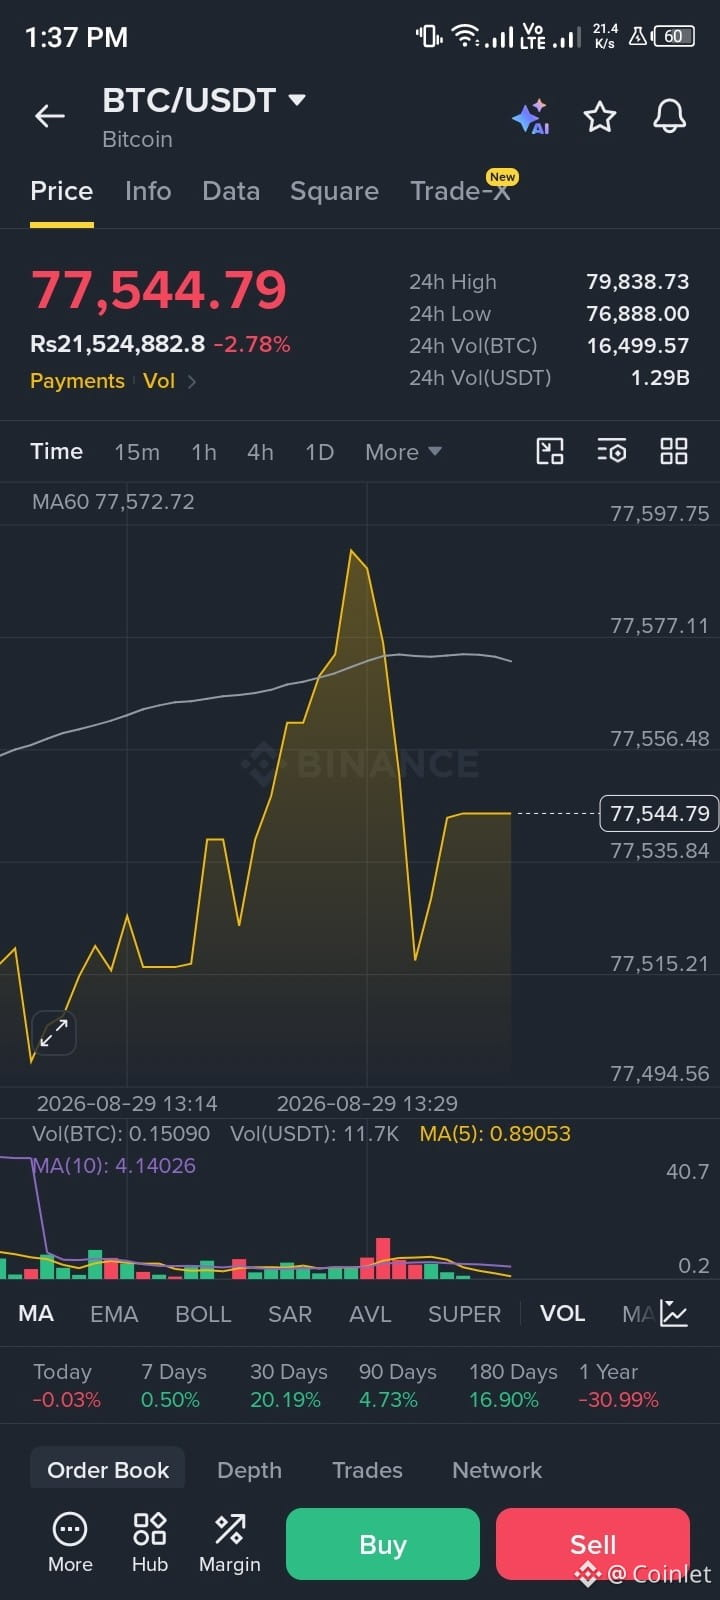Toggle the MA indicator
This screenshot has width=720, height=1600.
pyautogui.click(x=36, y=1313)
